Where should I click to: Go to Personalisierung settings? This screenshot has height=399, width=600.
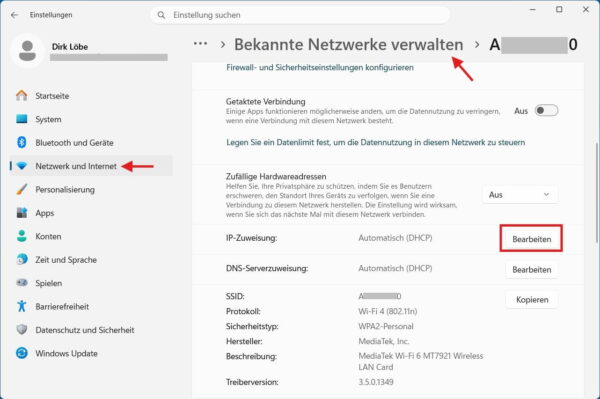91,189
